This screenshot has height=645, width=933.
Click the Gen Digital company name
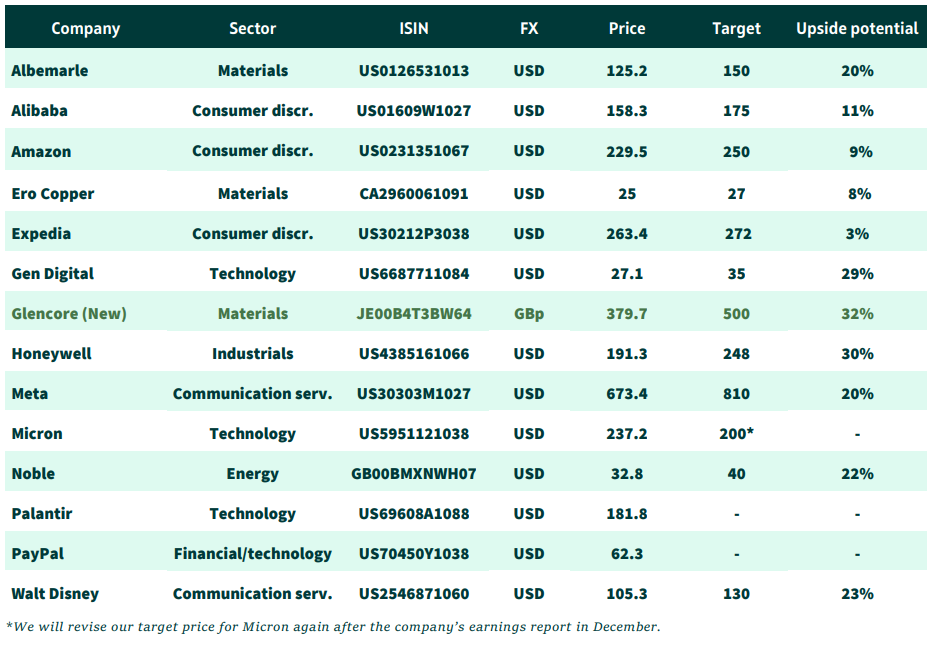pyautogui.click(x=52, y=274)
